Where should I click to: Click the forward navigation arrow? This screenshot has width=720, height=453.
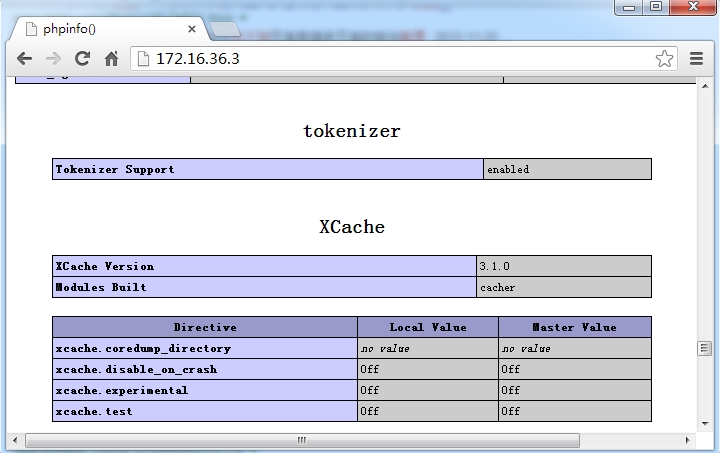[x=53, y=59]
